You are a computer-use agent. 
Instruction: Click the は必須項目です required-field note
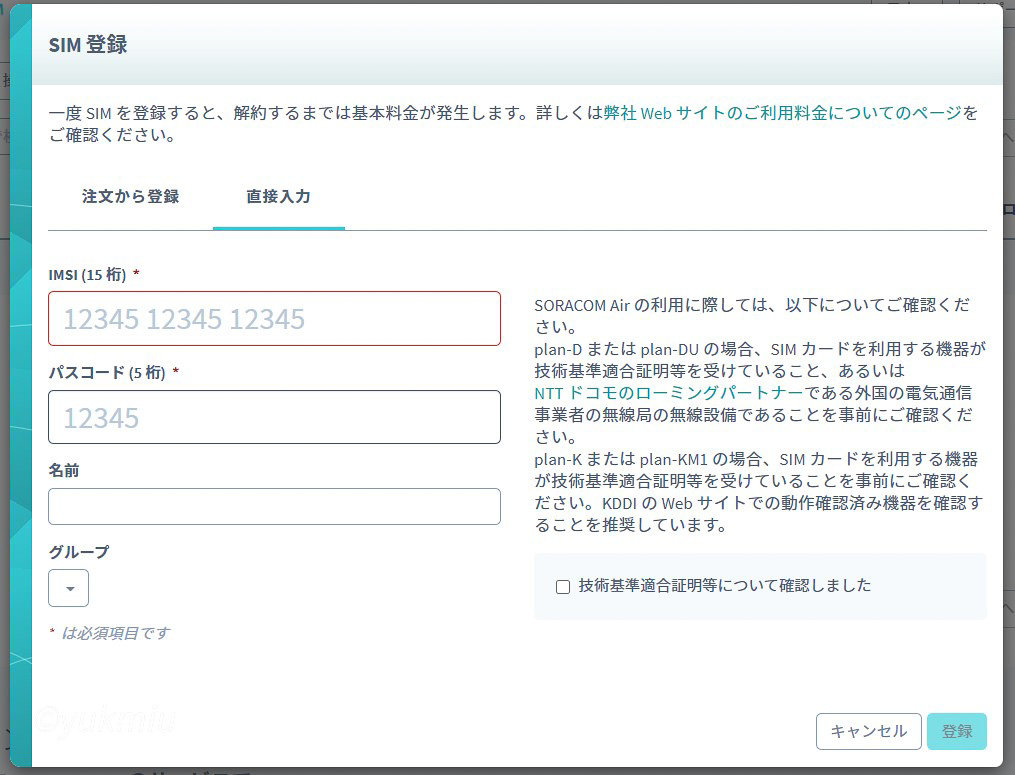[115, 633]
